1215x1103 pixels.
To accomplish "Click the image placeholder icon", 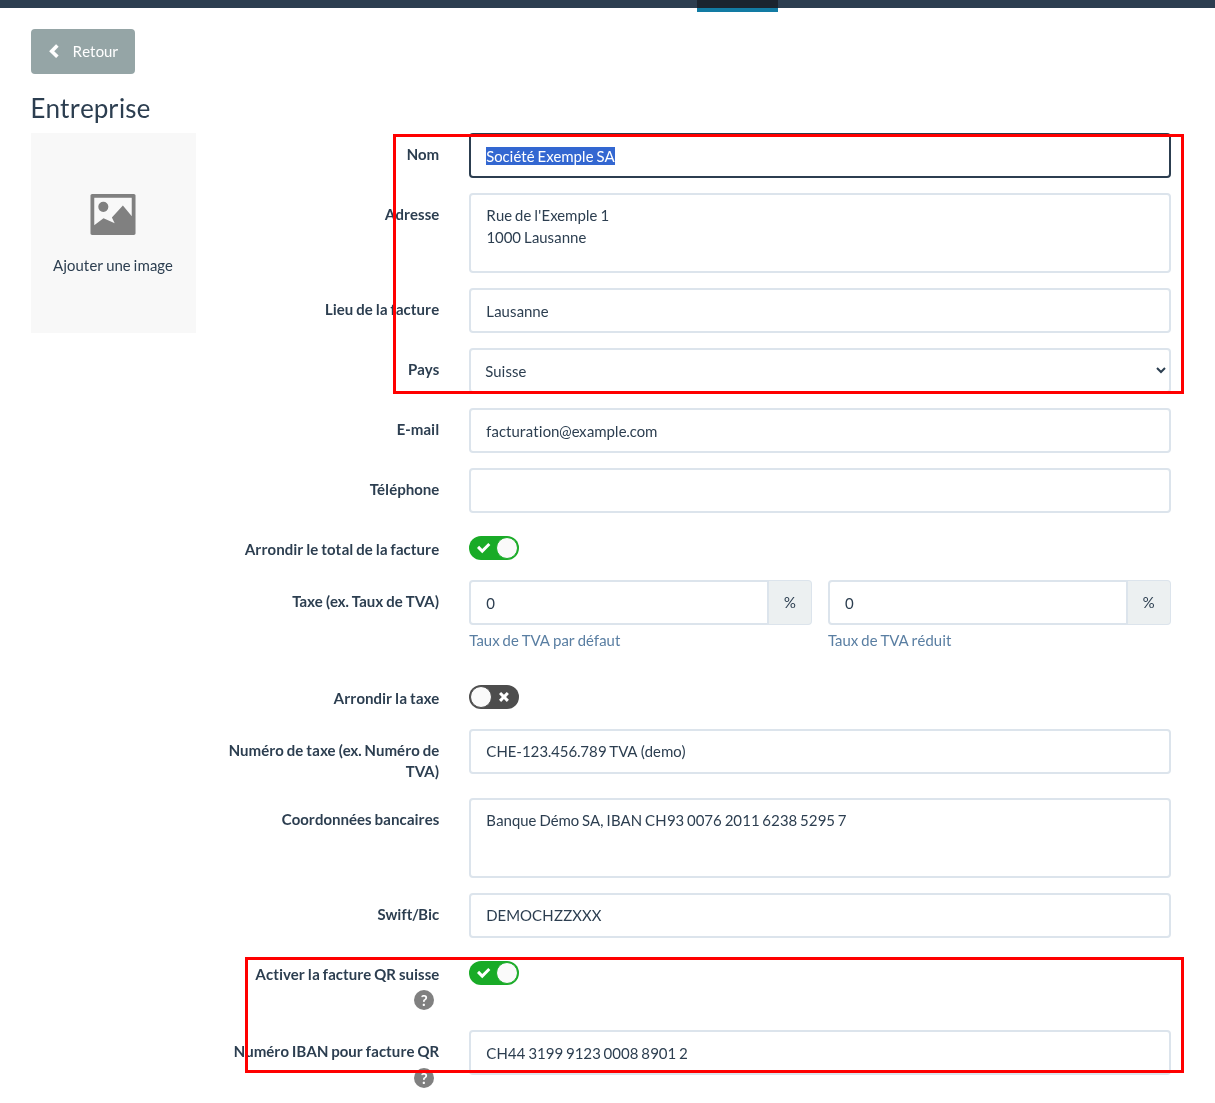I will pyautogui.click(x=113, y=214).
